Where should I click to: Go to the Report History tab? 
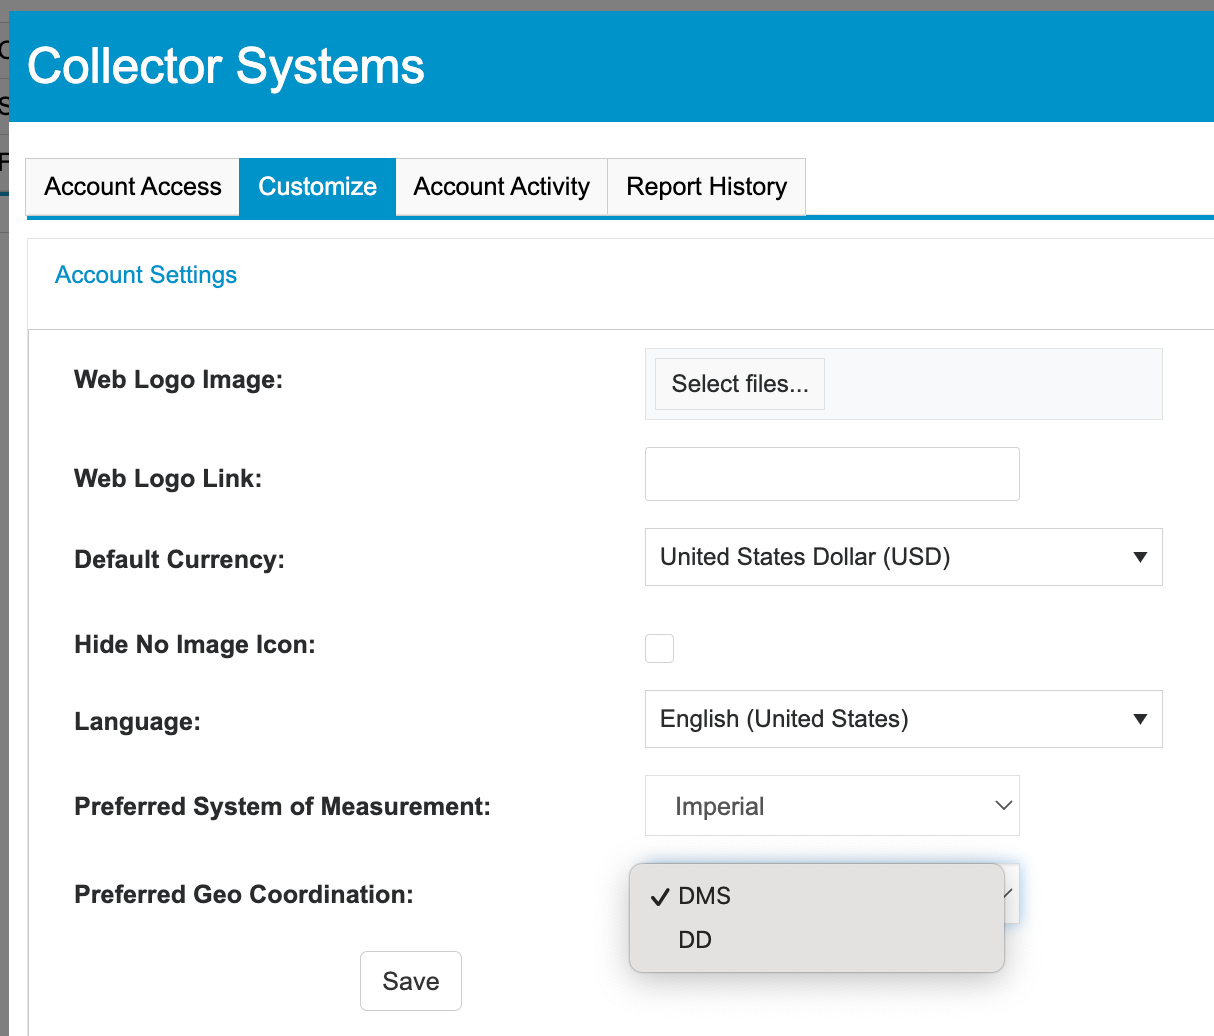tap(706, 187)
